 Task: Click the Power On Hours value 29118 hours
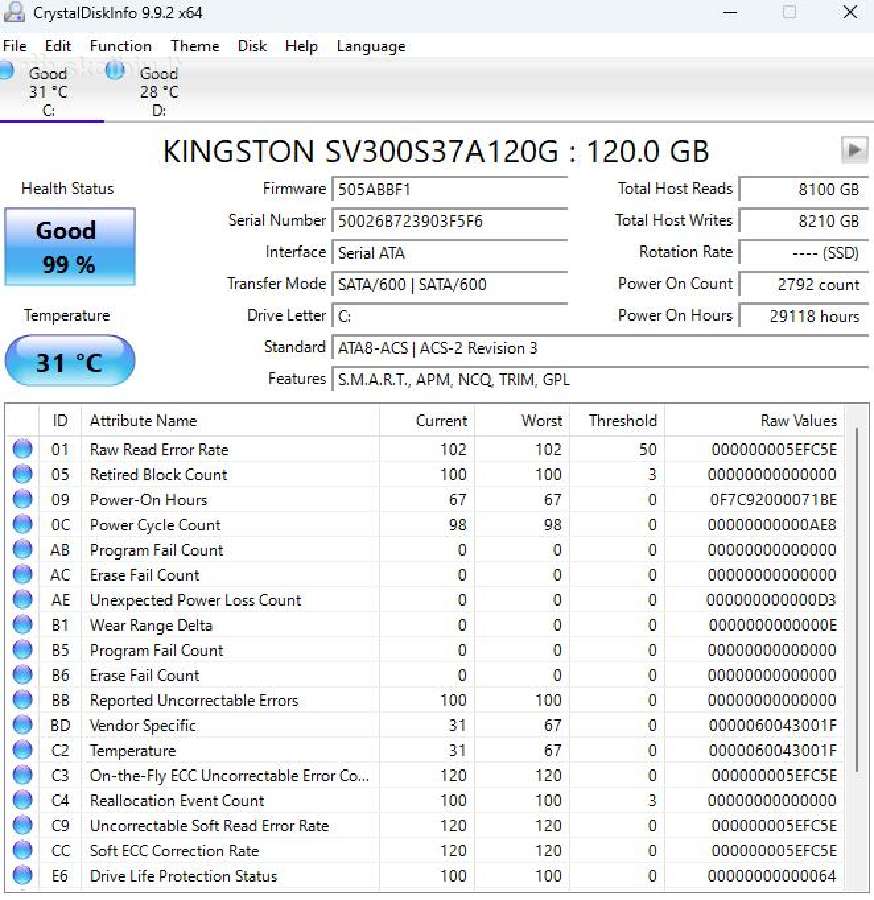click(x=804, y=316)
